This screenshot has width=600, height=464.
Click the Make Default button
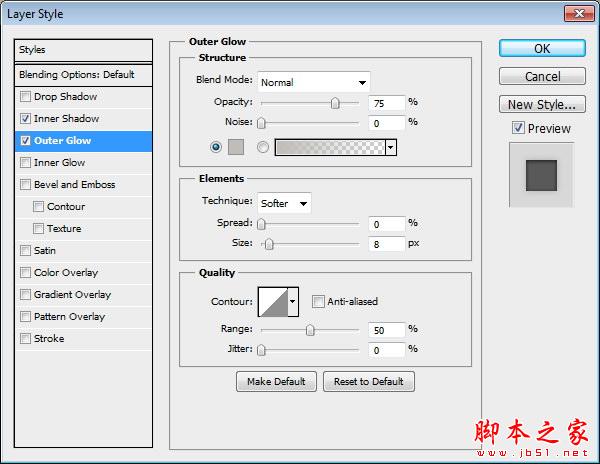[276, 381]
